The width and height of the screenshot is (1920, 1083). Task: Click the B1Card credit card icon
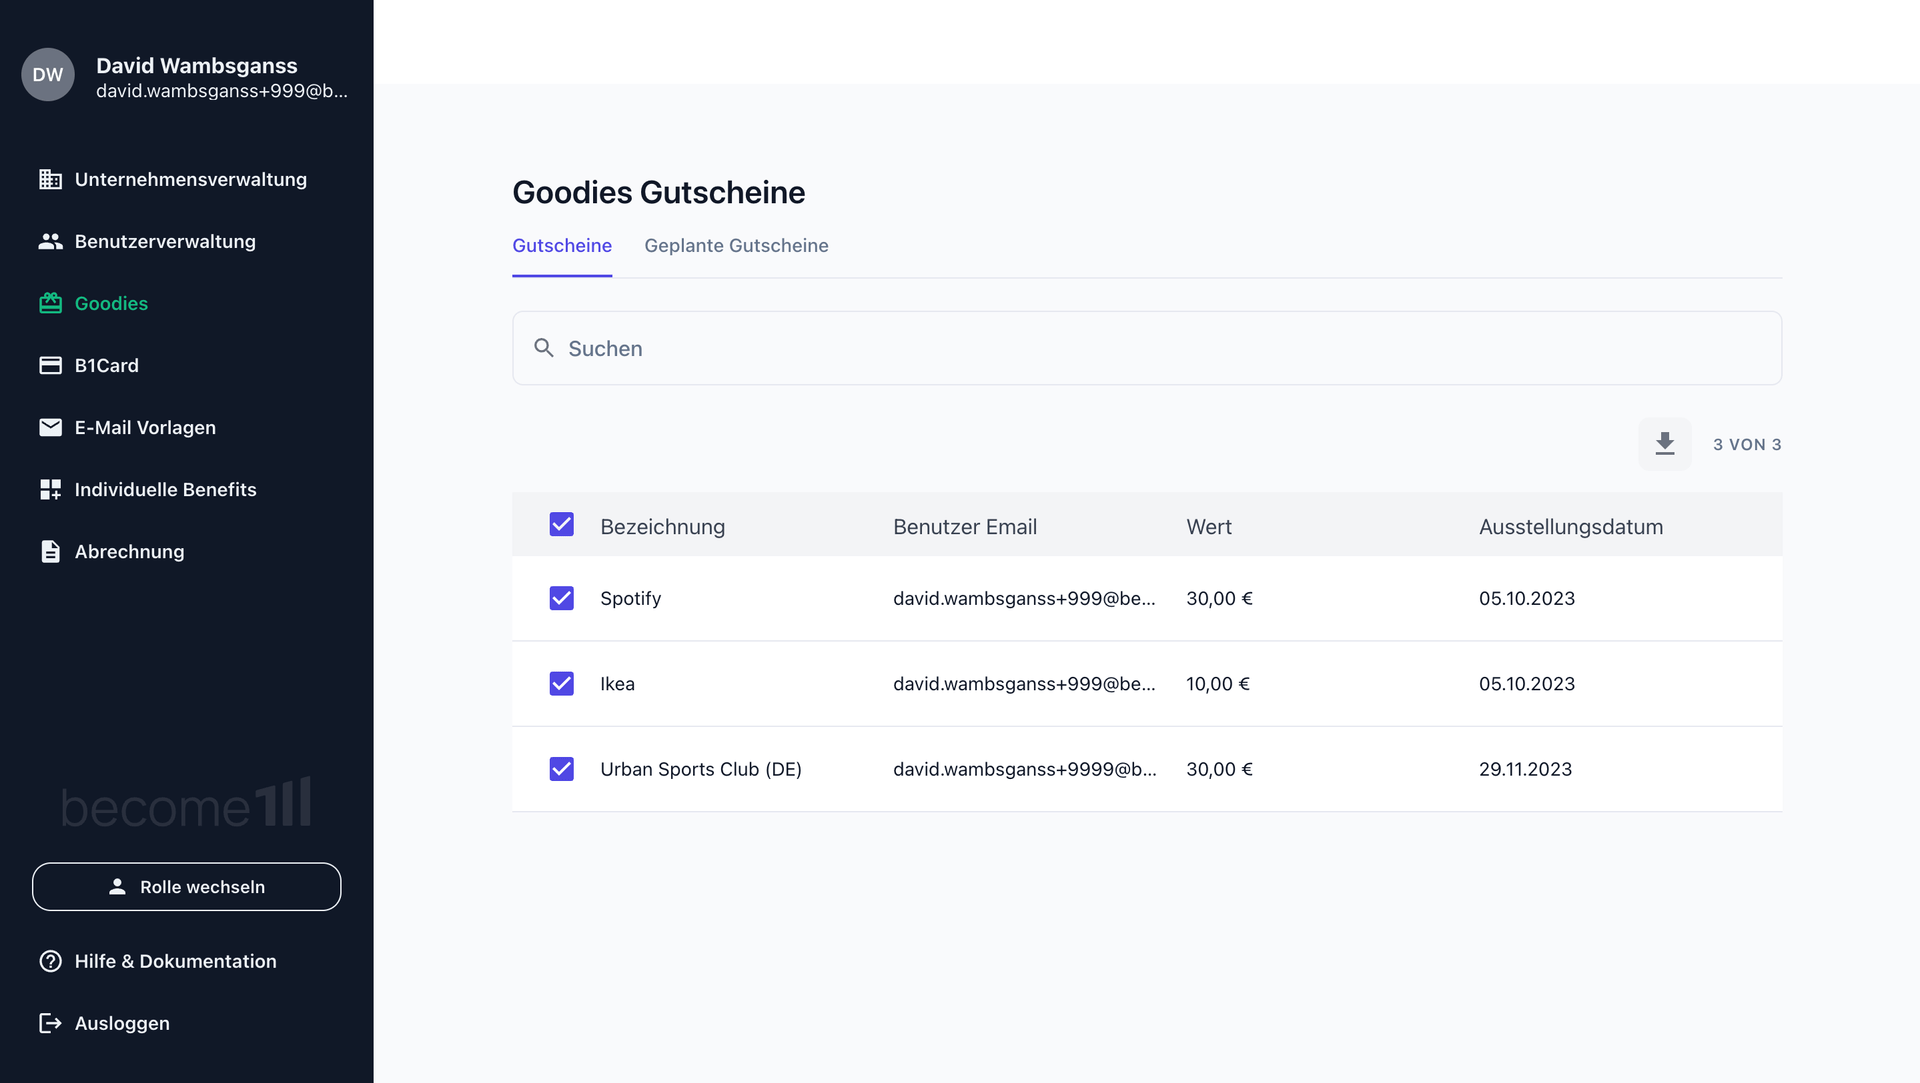(50, 366)
